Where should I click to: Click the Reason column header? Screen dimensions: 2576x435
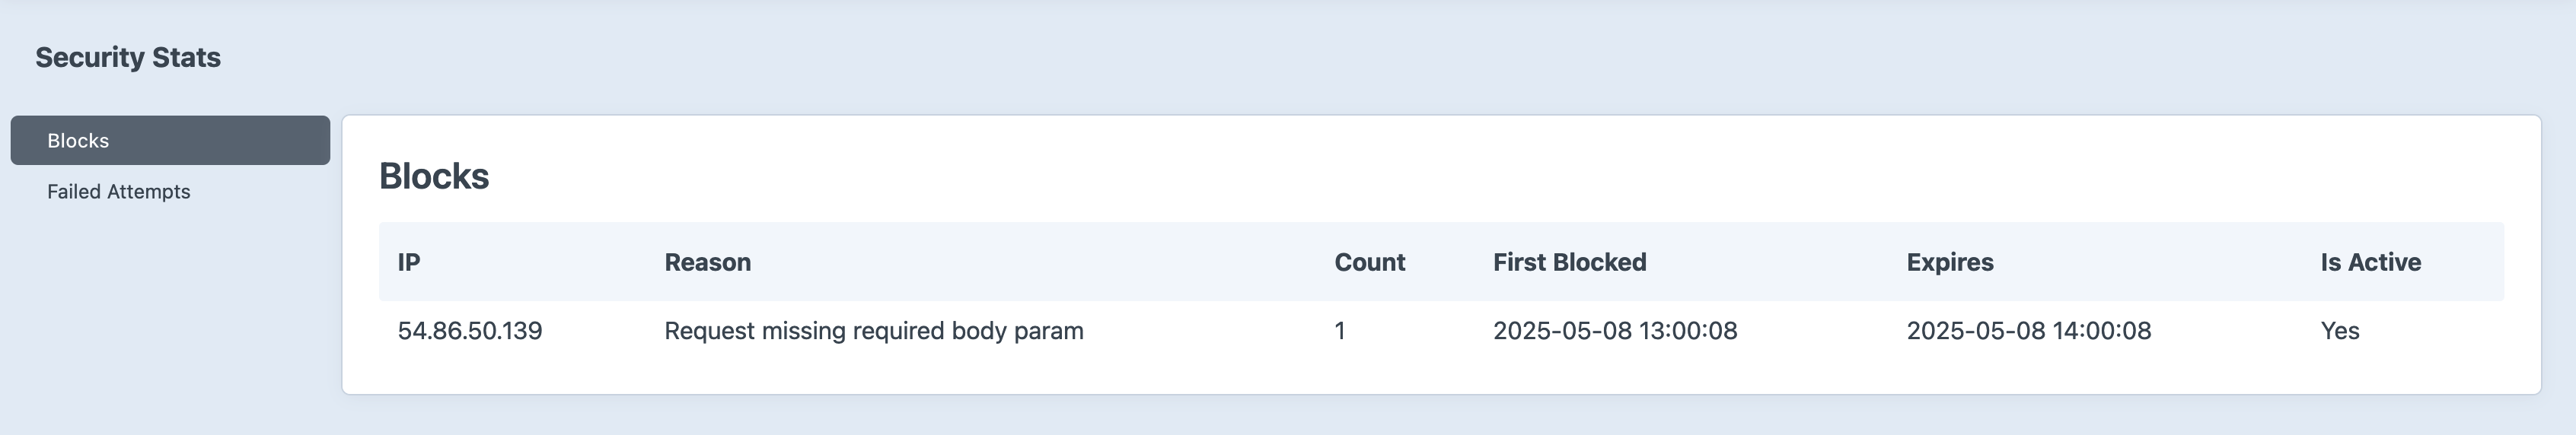pyautogui.click(x=707, y=262)
